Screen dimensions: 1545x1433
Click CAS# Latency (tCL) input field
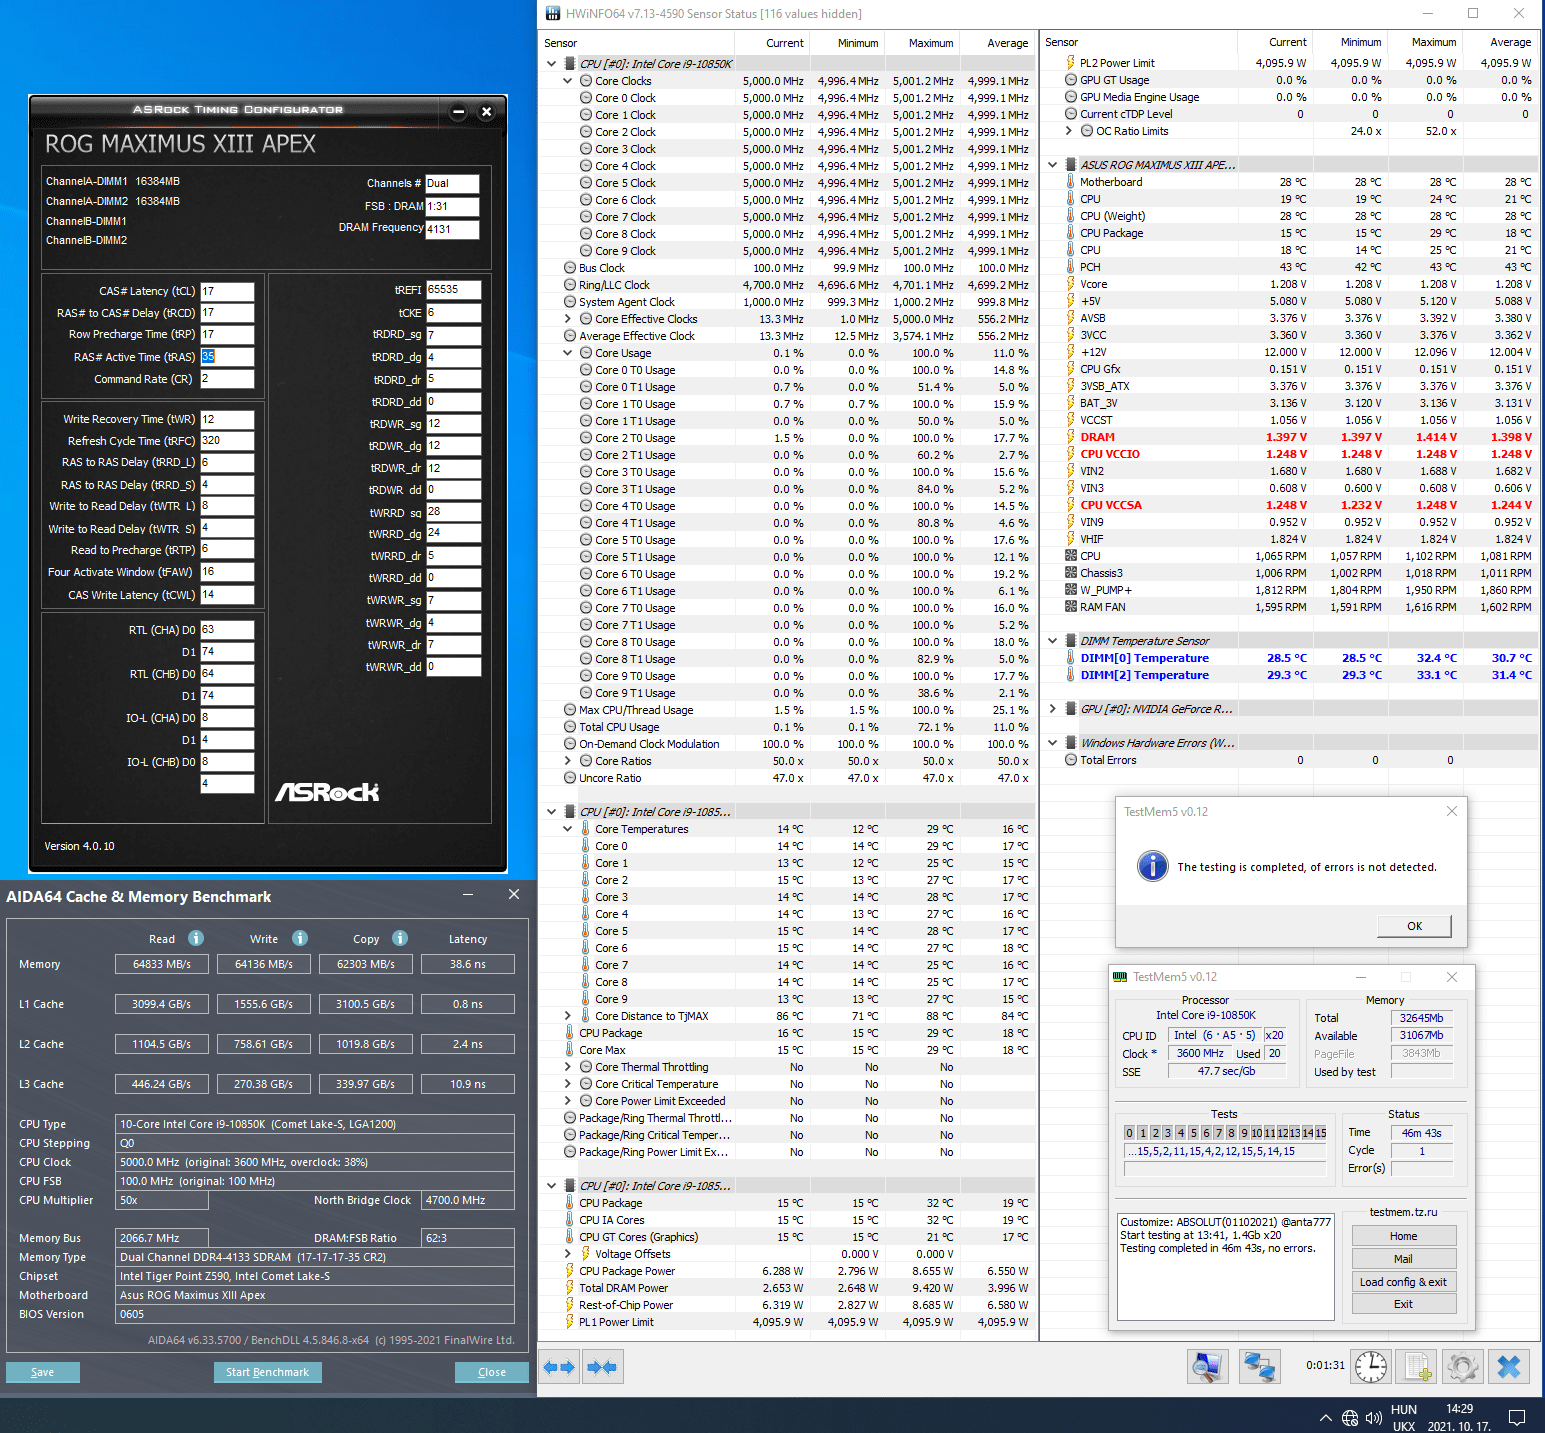(227, 291)
